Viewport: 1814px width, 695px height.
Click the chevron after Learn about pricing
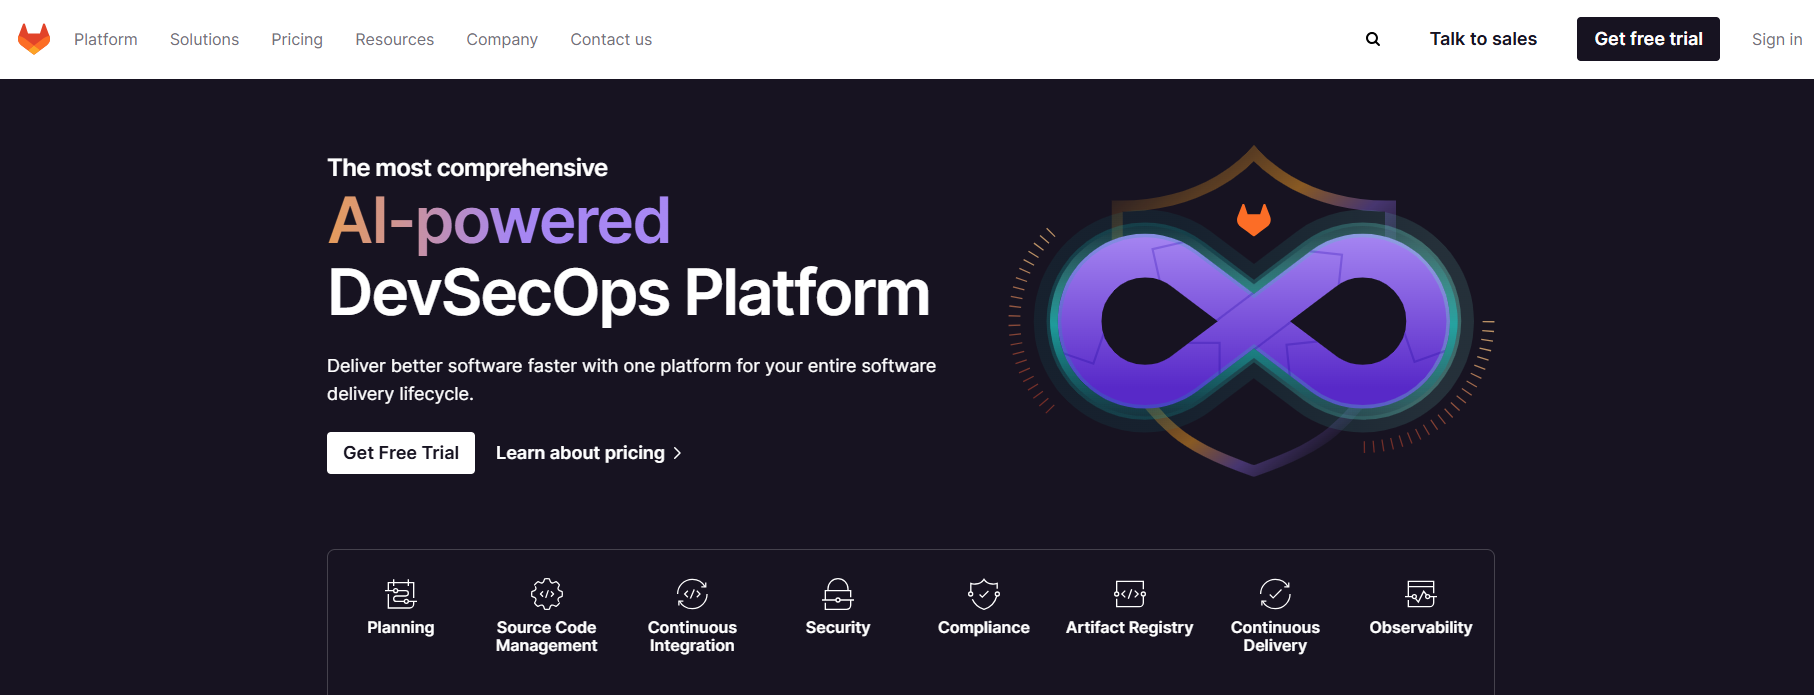677,453
